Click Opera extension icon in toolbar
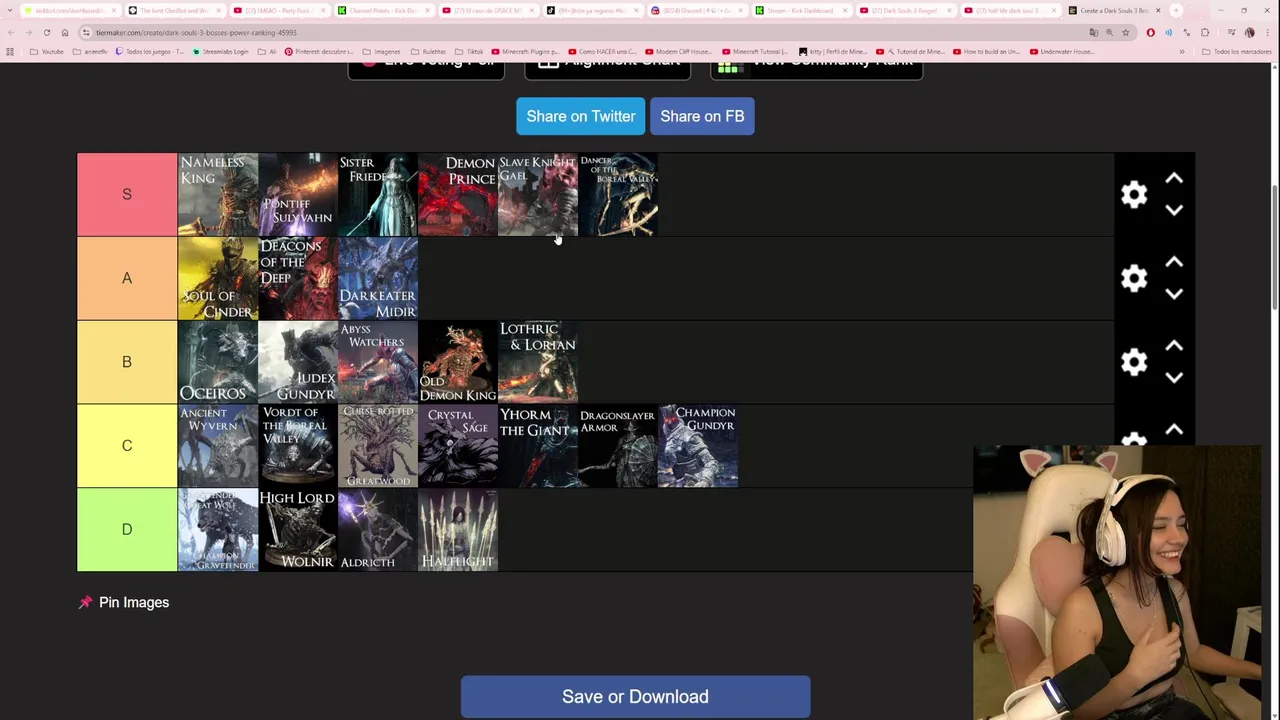Viewport: 1280px width, 720px height. [1151, 33]
